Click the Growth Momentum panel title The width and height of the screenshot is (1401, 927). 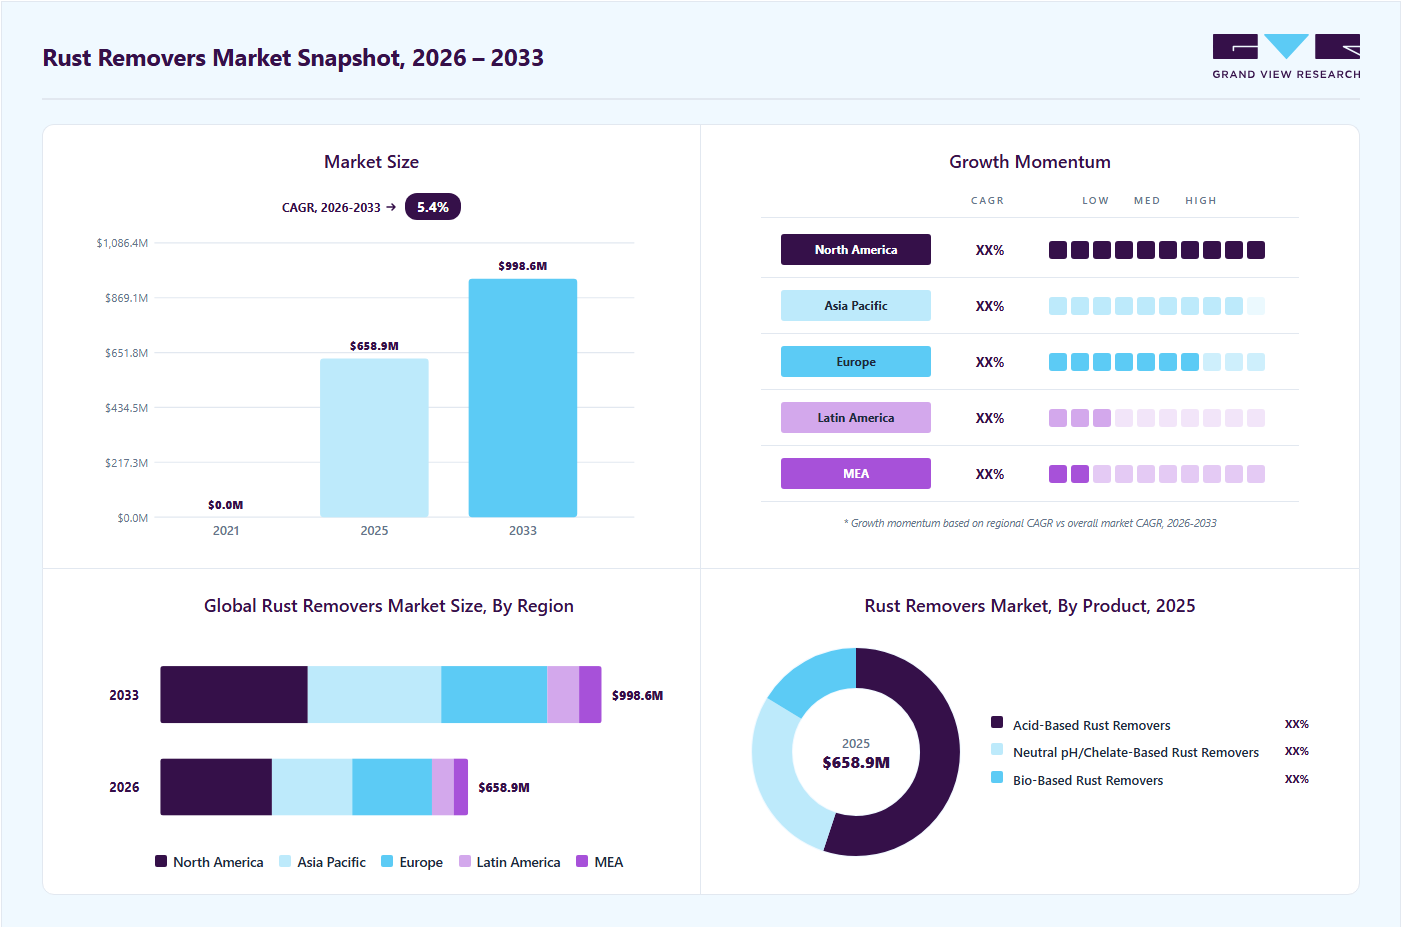(1030, 162)
